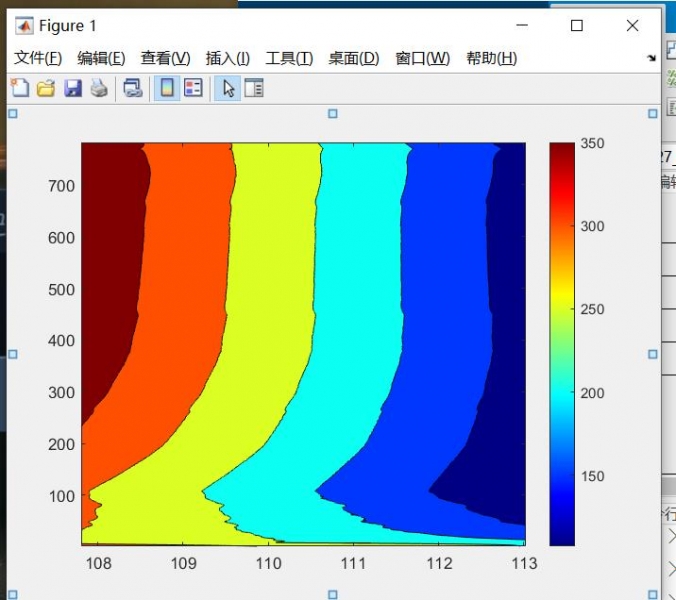Toggle the Insert Colorbar toolbar button

pos(166,88)
